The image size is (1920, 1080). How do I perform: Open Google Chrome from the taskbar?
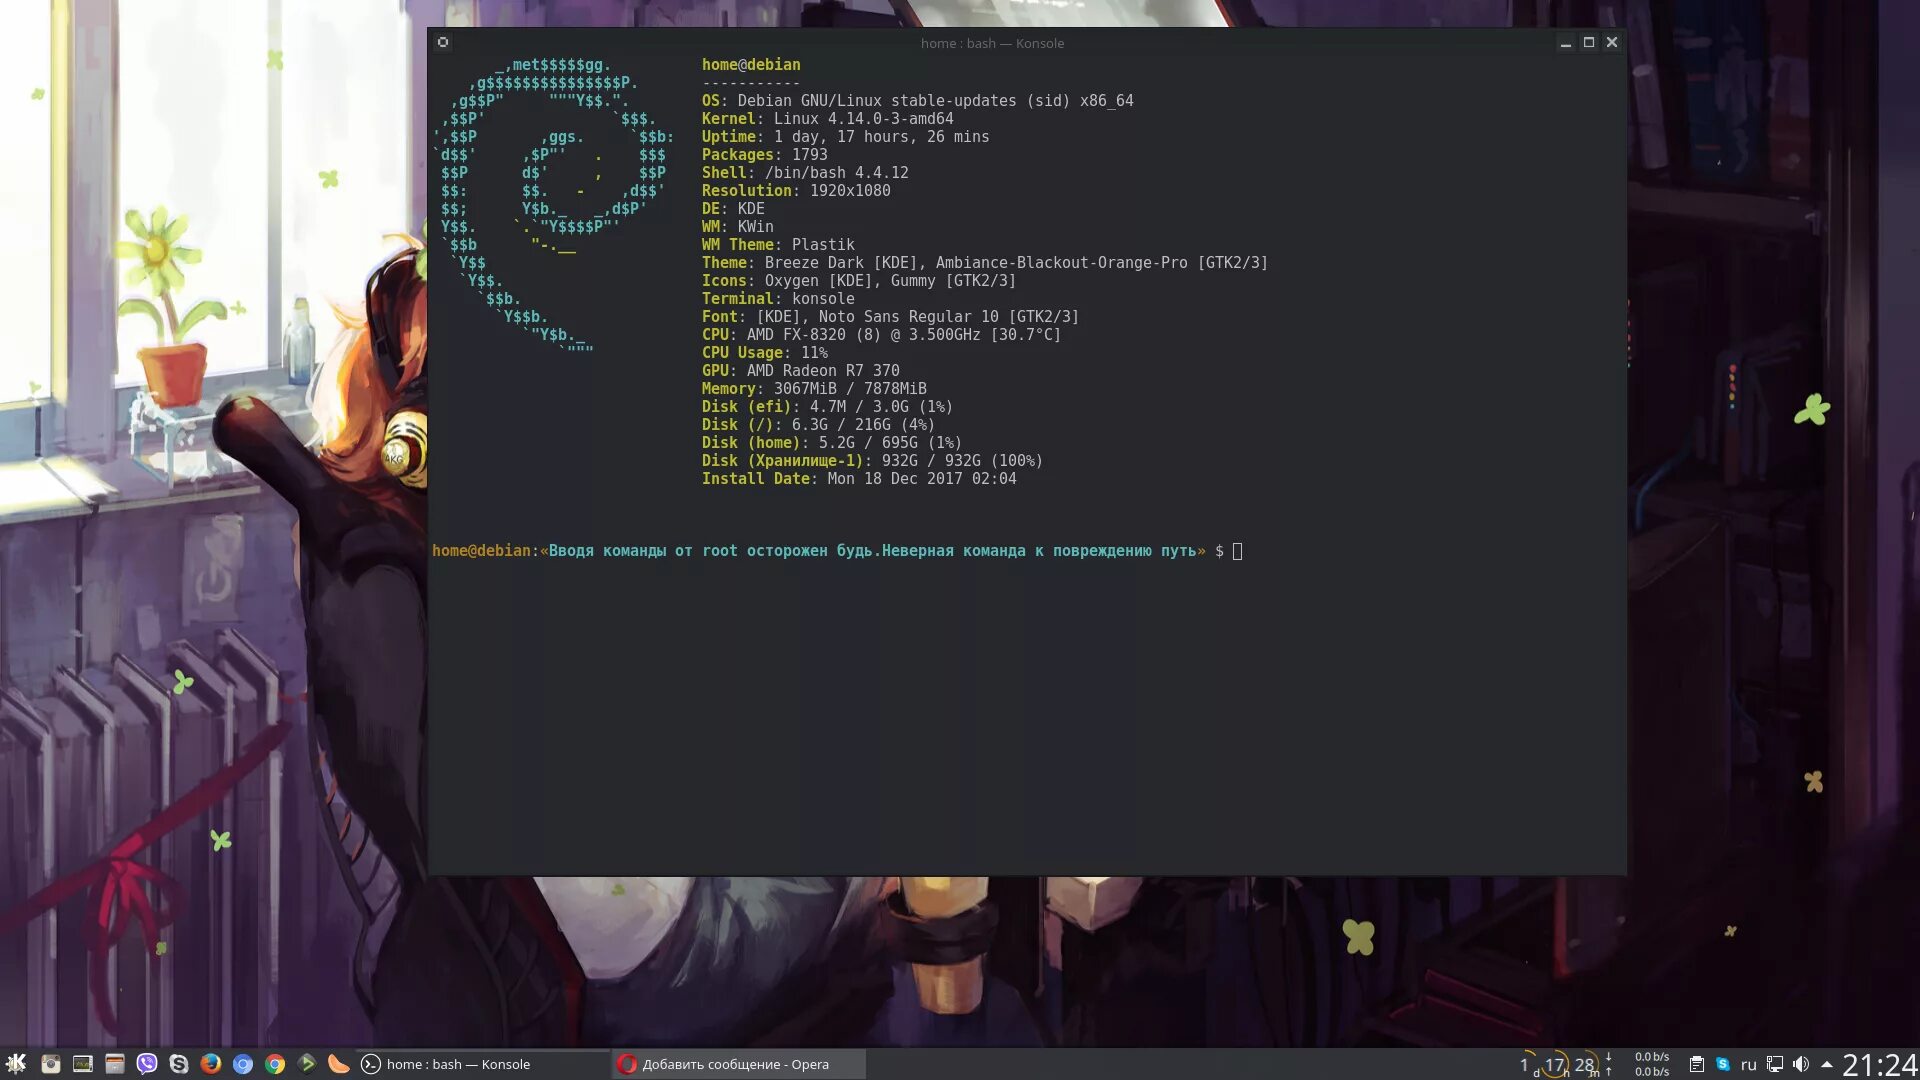(275, 1064)
